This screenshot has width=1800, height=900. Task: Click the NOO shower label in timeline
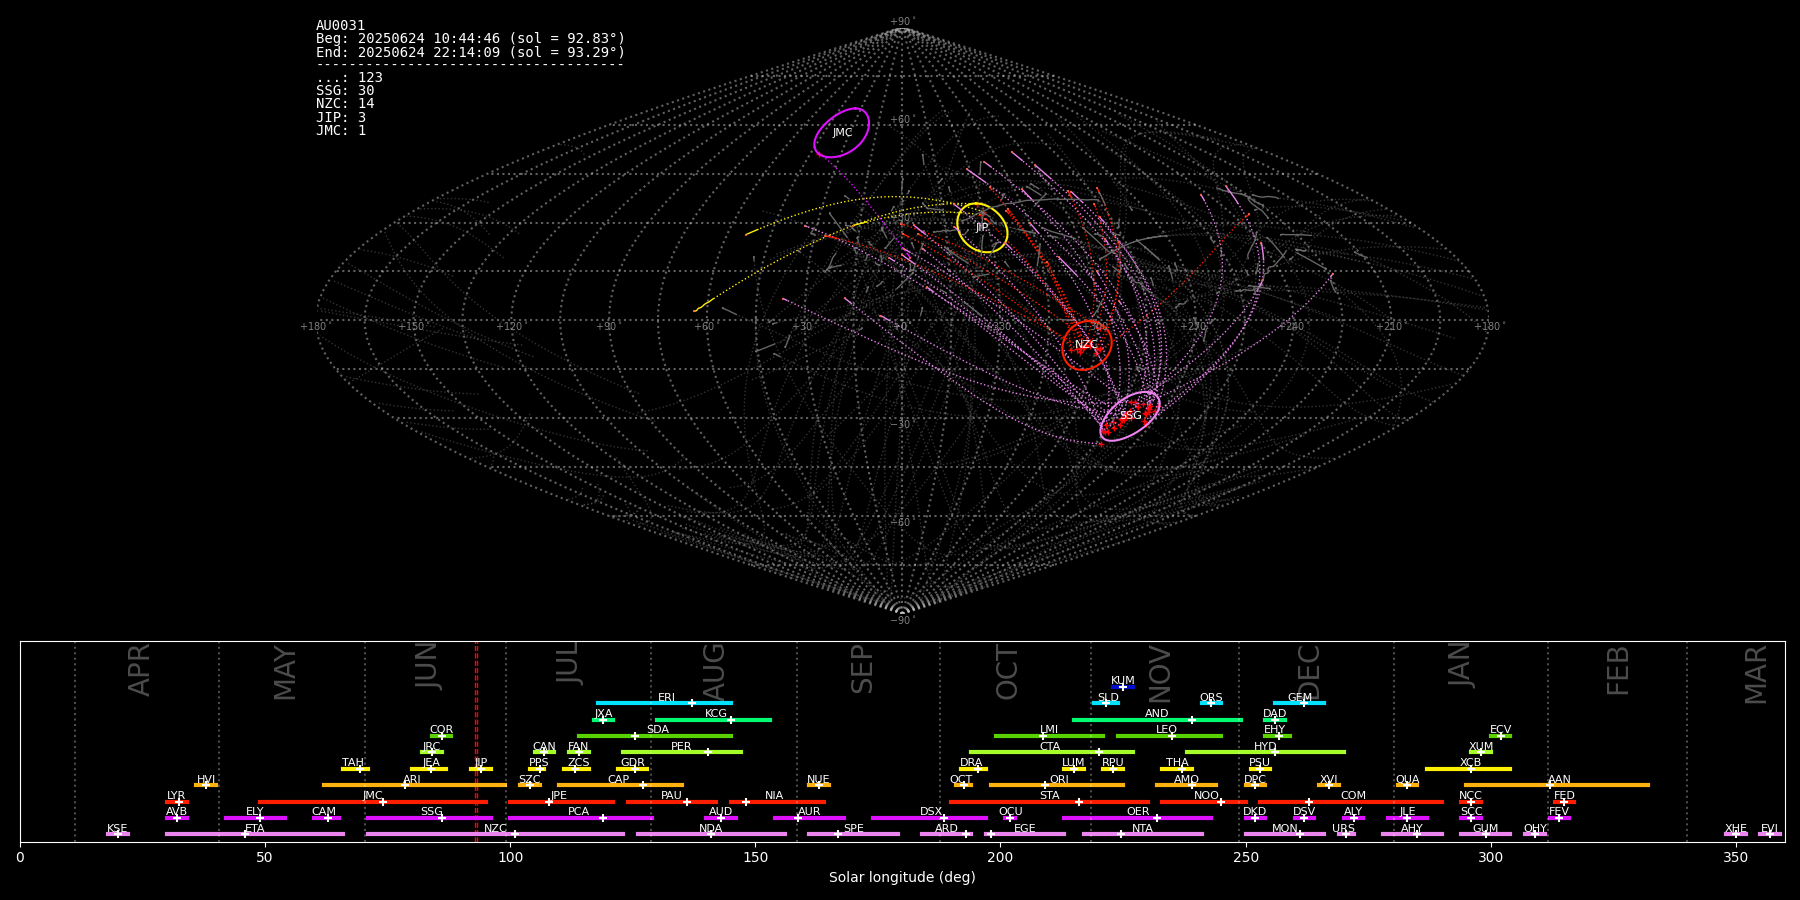click(x=1206, y=796)
